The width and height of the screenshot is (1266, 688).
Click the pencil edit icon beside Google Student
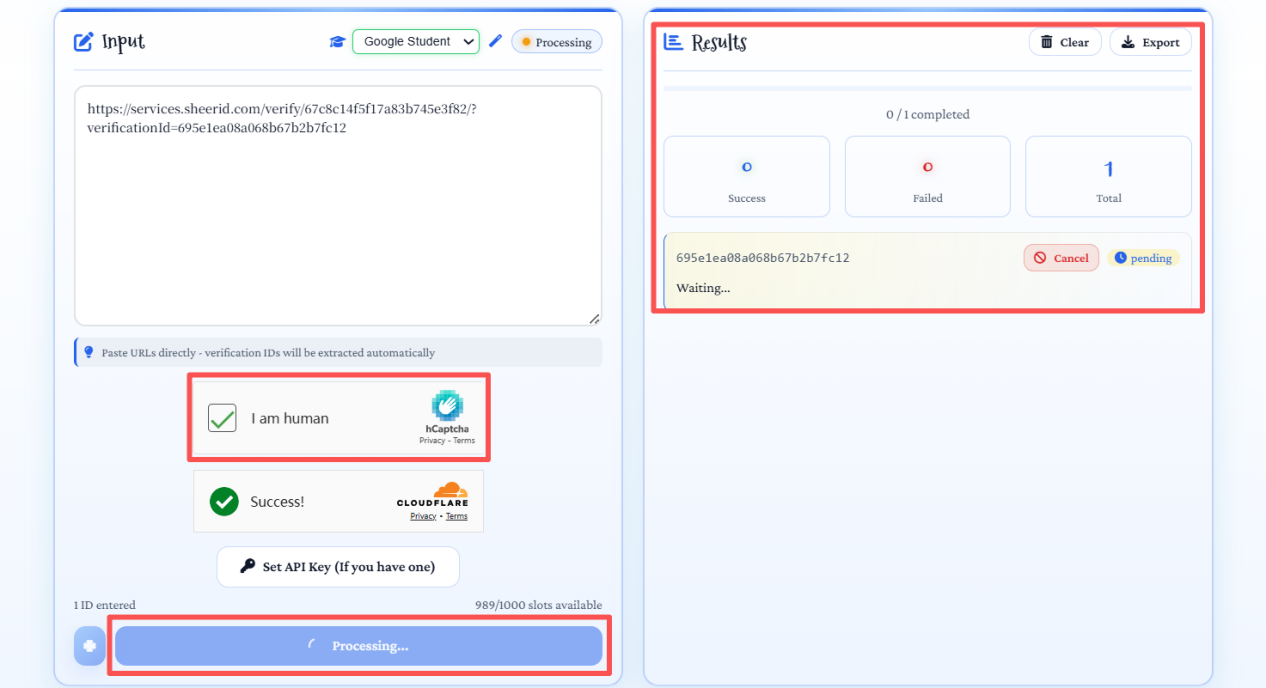[x=495, y=42]
